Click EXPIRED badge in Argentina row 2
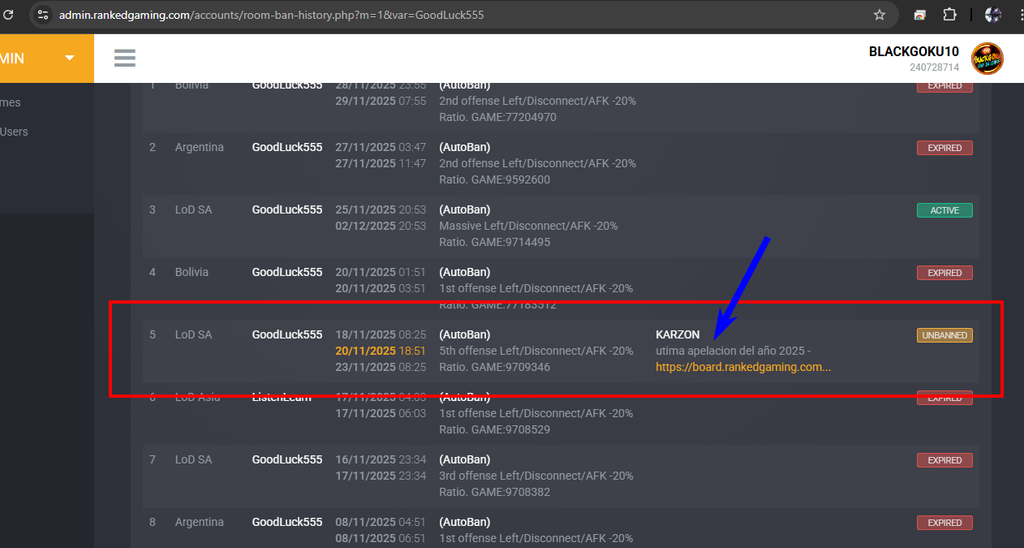 pyautogui.click(x=944, y=148)
